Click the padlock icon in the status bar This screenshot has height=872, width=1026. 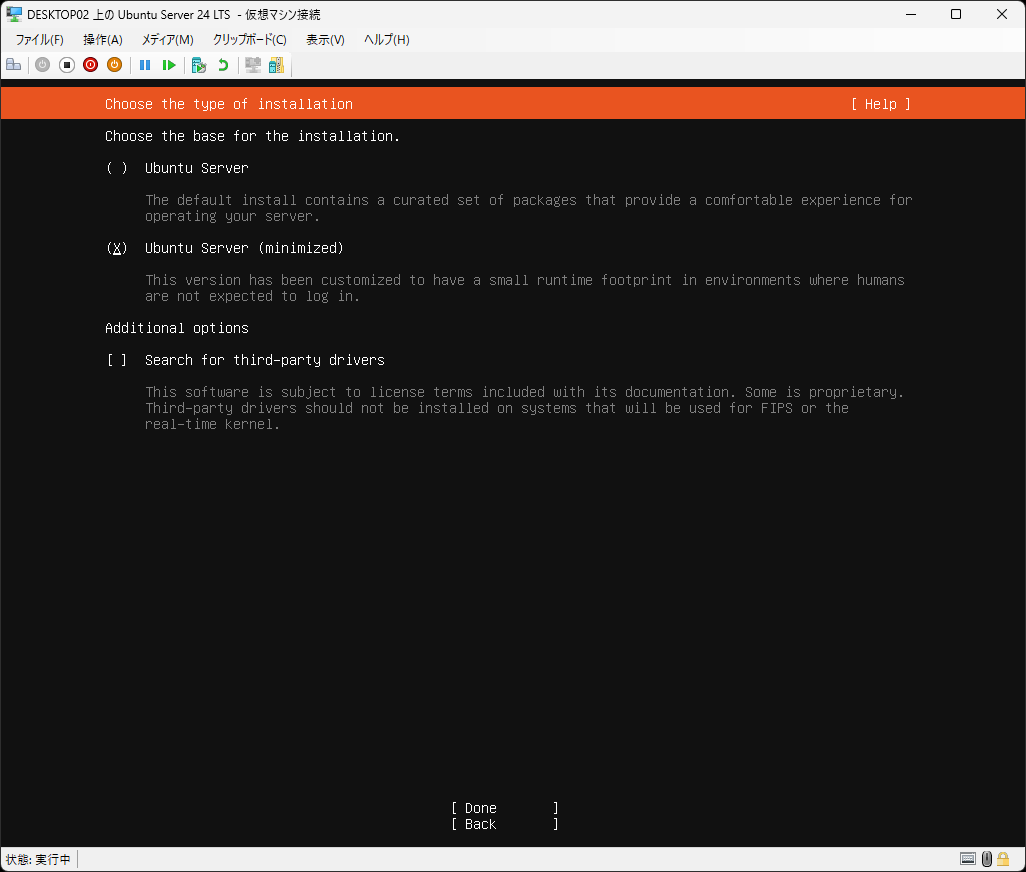coord(1003,858)
